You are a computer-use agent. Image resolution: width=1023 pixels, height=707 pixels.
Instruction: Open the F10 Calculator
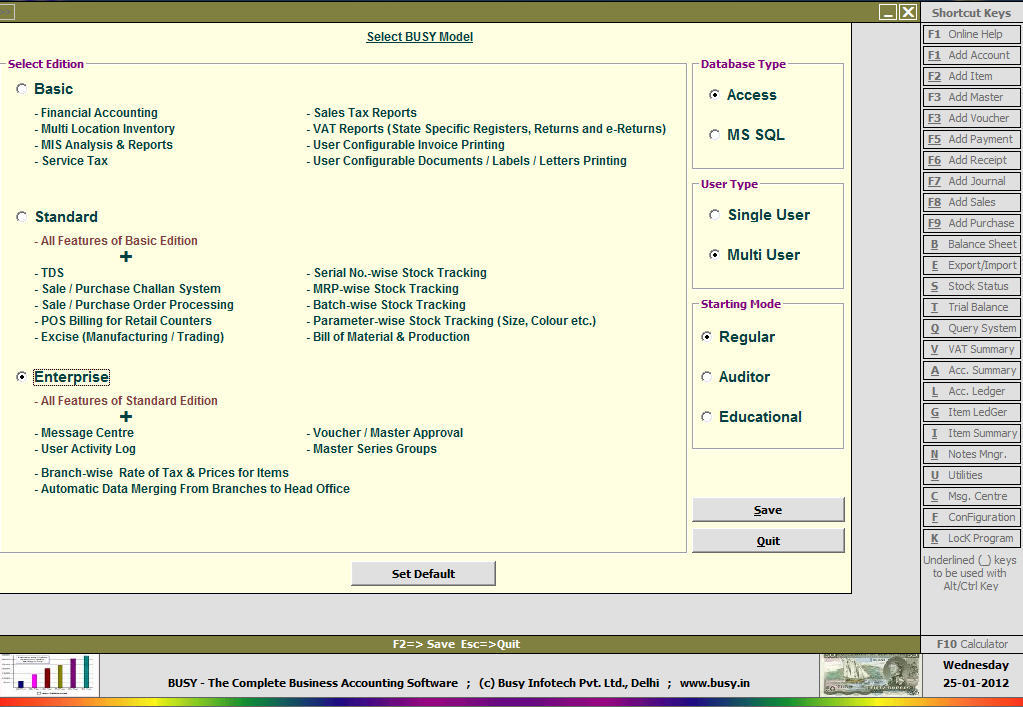coord(971,644)
